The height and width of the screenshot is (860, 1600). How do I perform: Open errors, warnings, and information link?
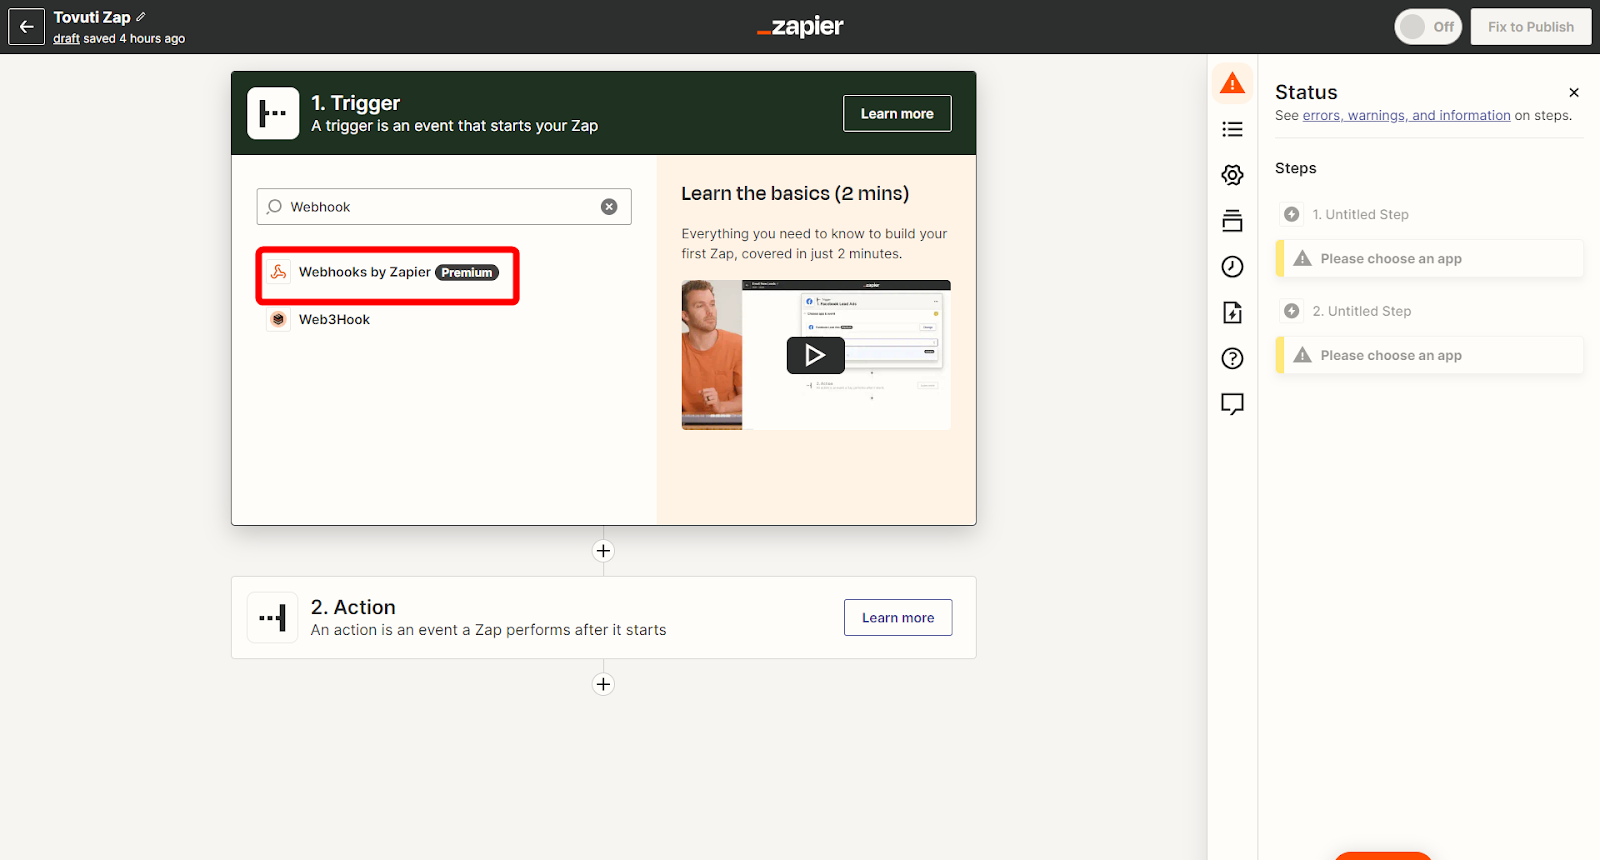(x=1406, y=116)
